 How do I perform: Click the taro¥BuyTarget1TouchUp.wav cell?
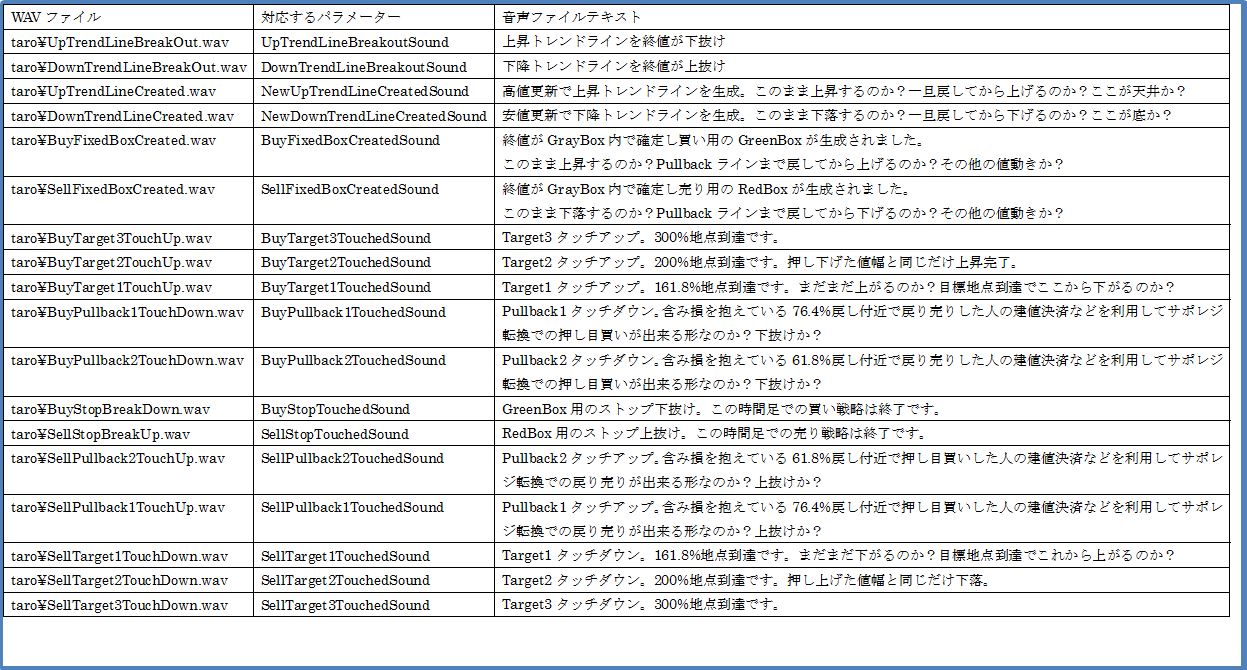point(128,287)
